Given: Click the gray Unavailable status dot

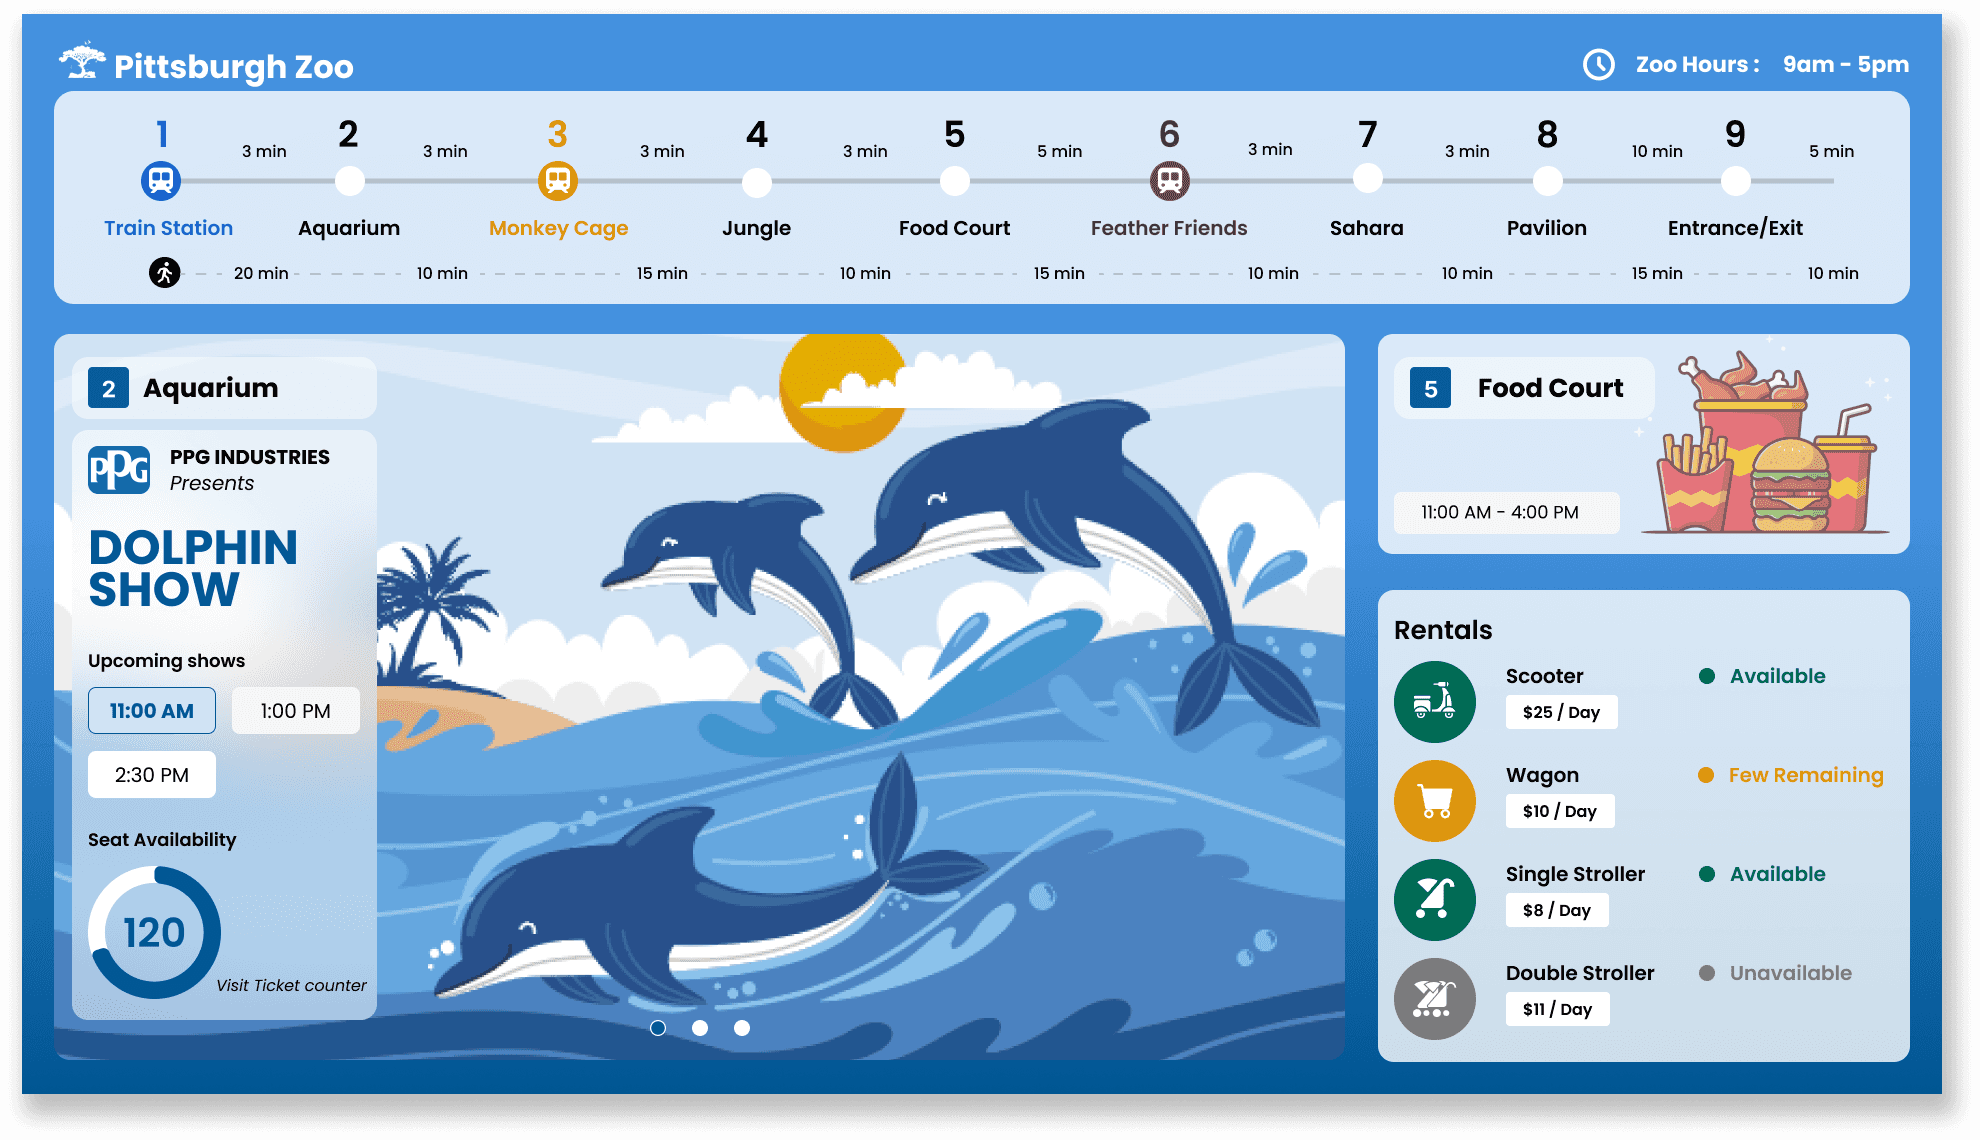Looking at the screenshot, I should (x=1707, y=973).
